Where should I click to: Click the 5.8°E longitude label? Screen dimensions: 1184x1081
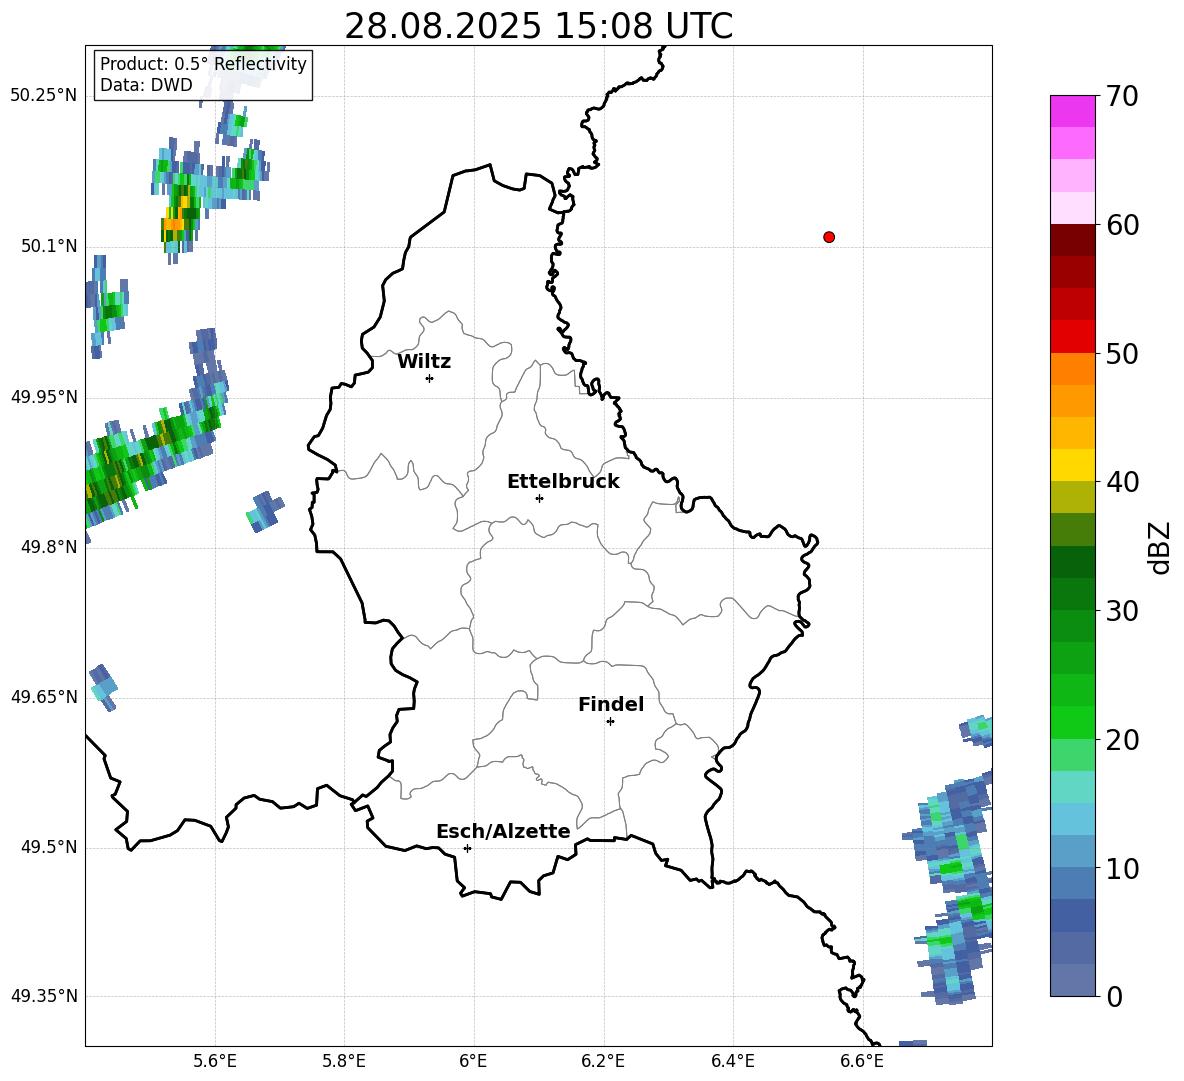click(x=344, y=1061)
